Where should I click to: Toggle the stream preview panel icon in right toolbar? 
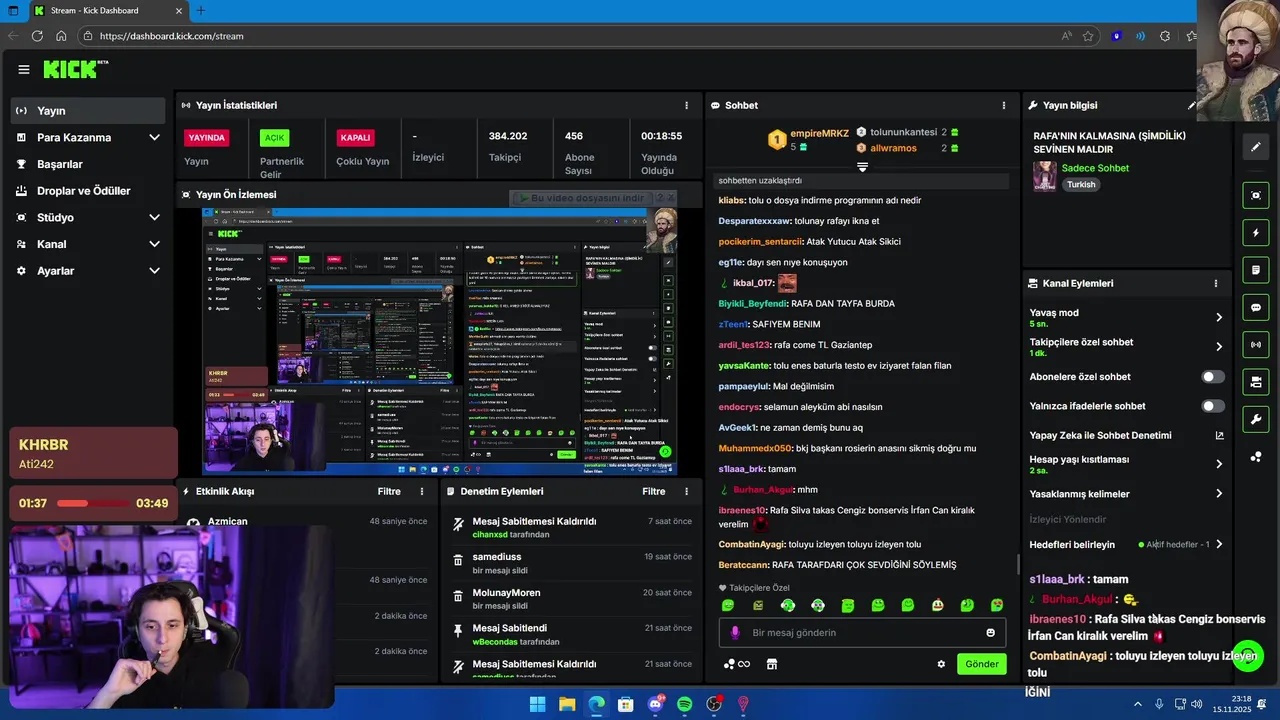[x=1256, y=195]
